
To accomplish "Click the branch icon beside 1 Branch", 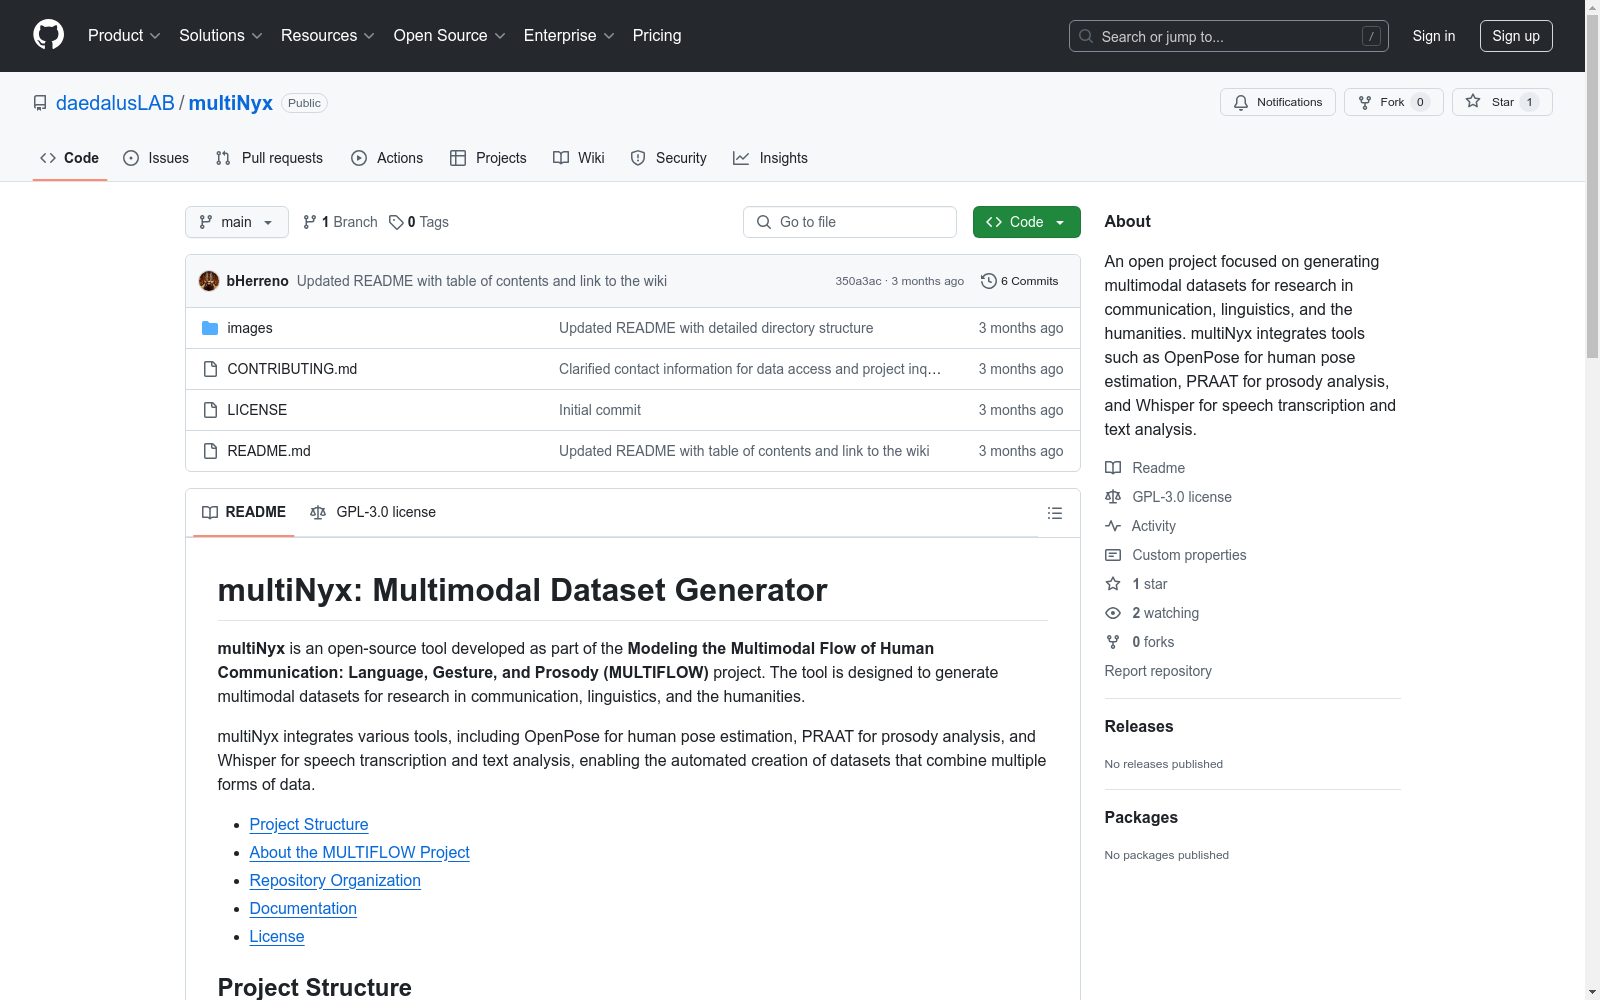I will pyautogui.click(x=310, y=222).
